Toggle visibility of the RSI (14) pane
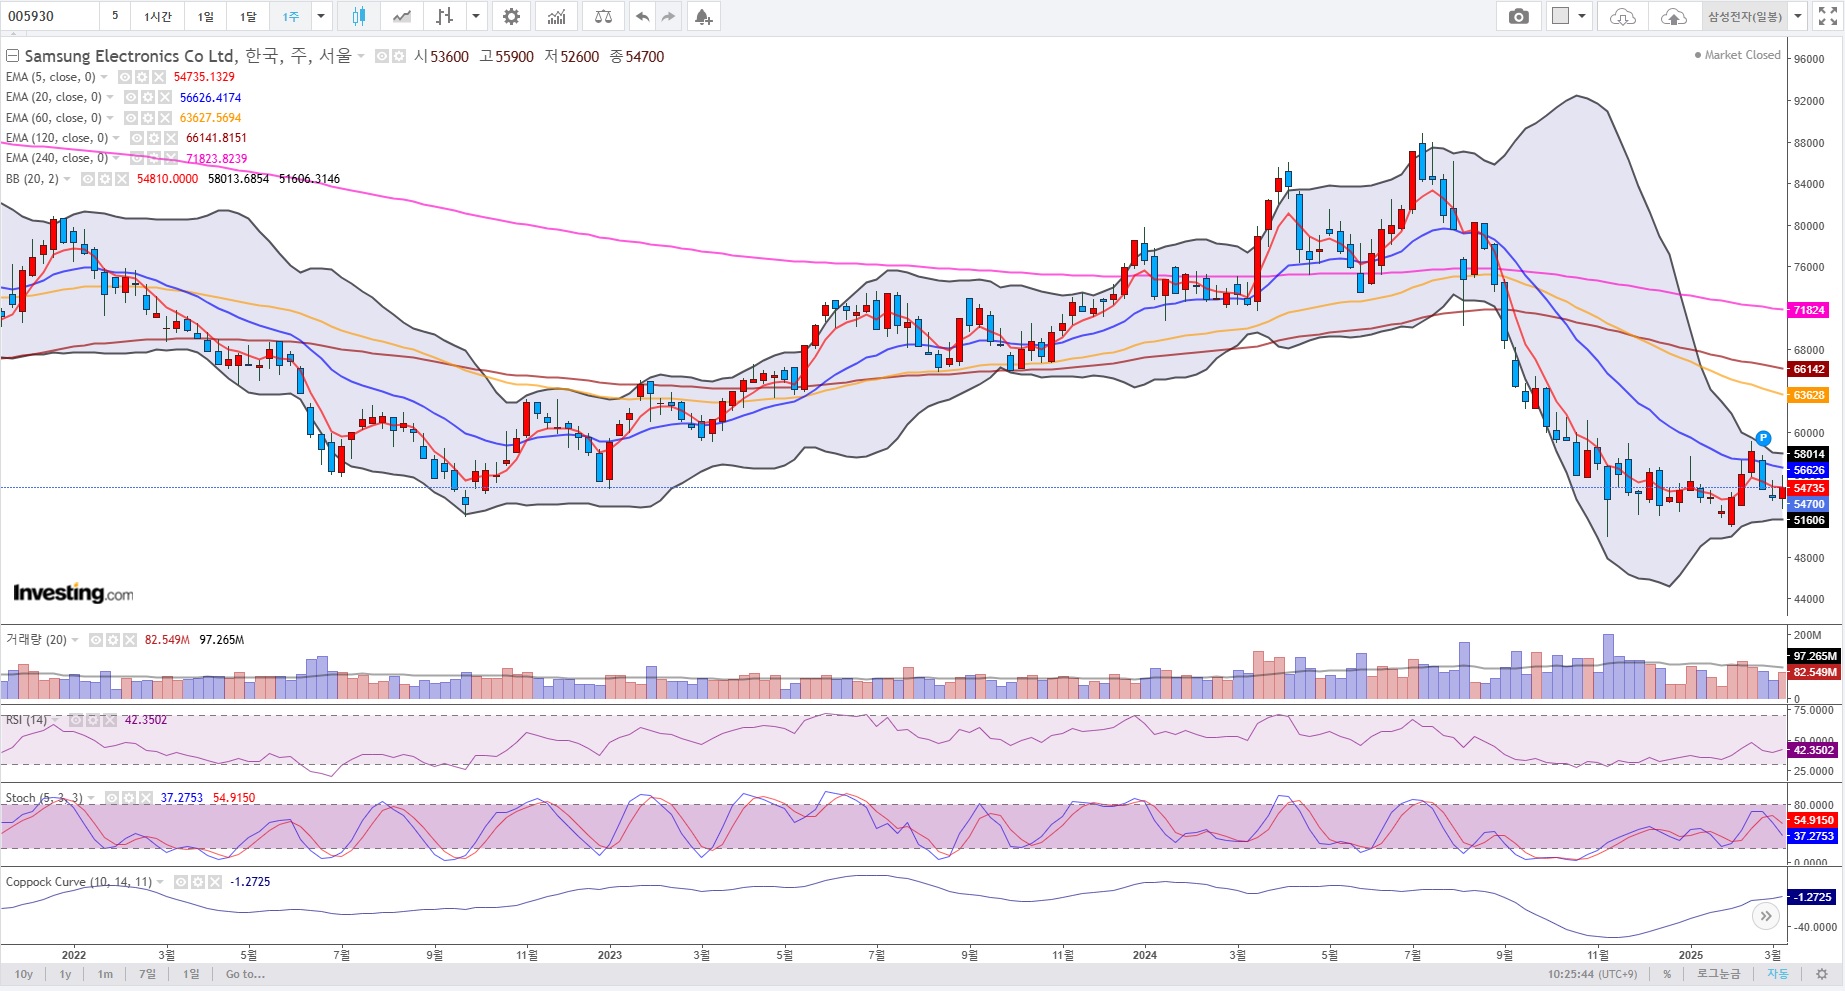 click(74, 720)
